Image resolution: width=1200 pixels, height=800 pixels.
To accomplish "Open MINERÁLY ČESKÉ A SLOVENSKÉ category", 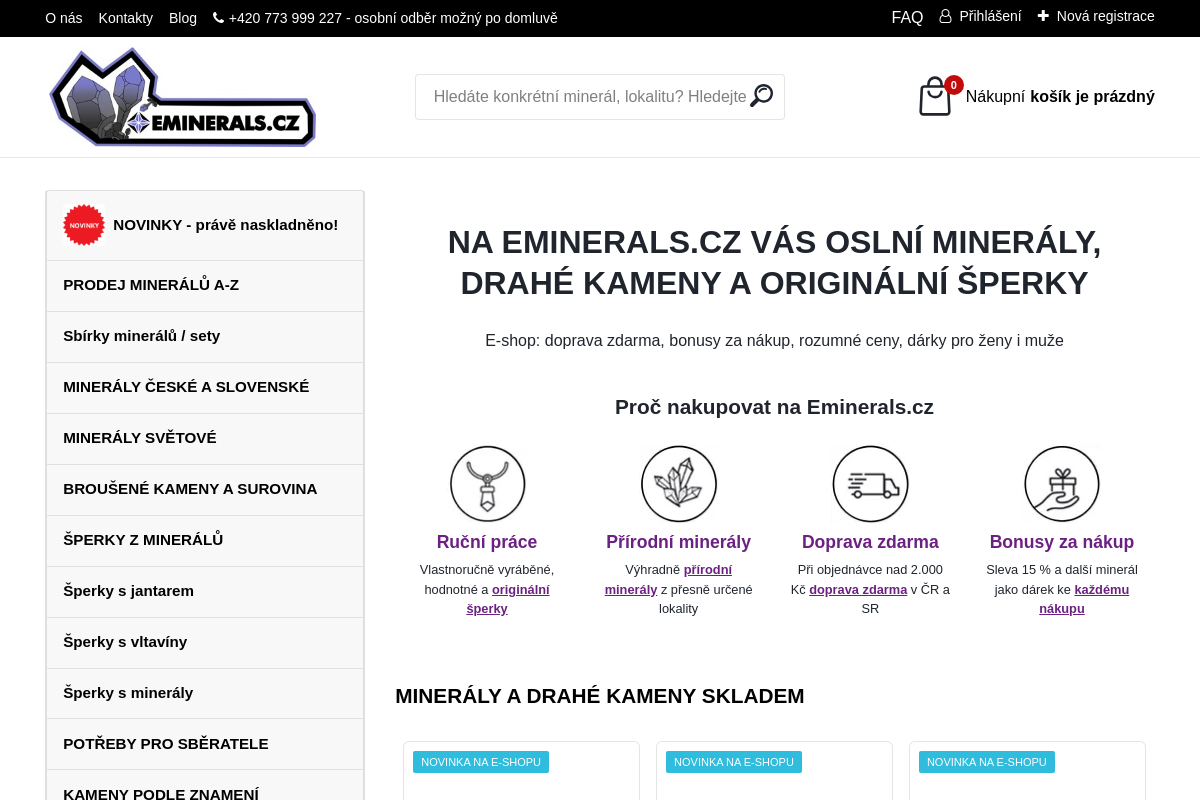I will [x=205, y=388].
